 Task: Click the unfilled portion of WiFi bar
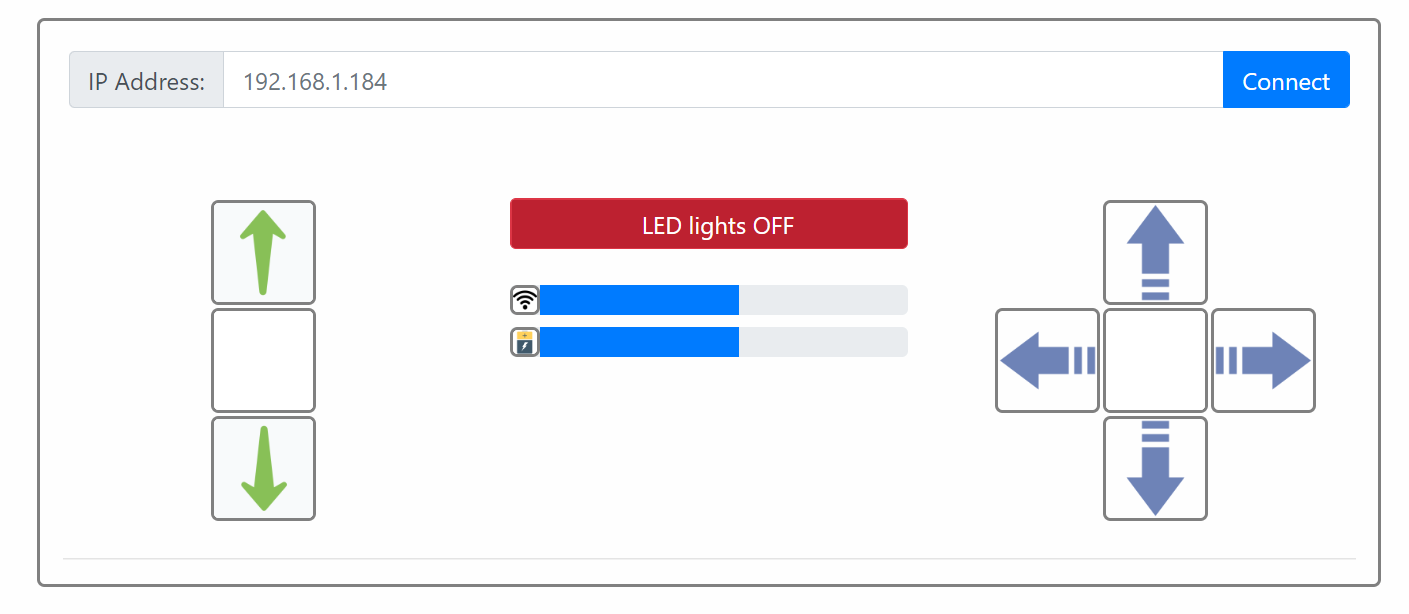point(823,300)
